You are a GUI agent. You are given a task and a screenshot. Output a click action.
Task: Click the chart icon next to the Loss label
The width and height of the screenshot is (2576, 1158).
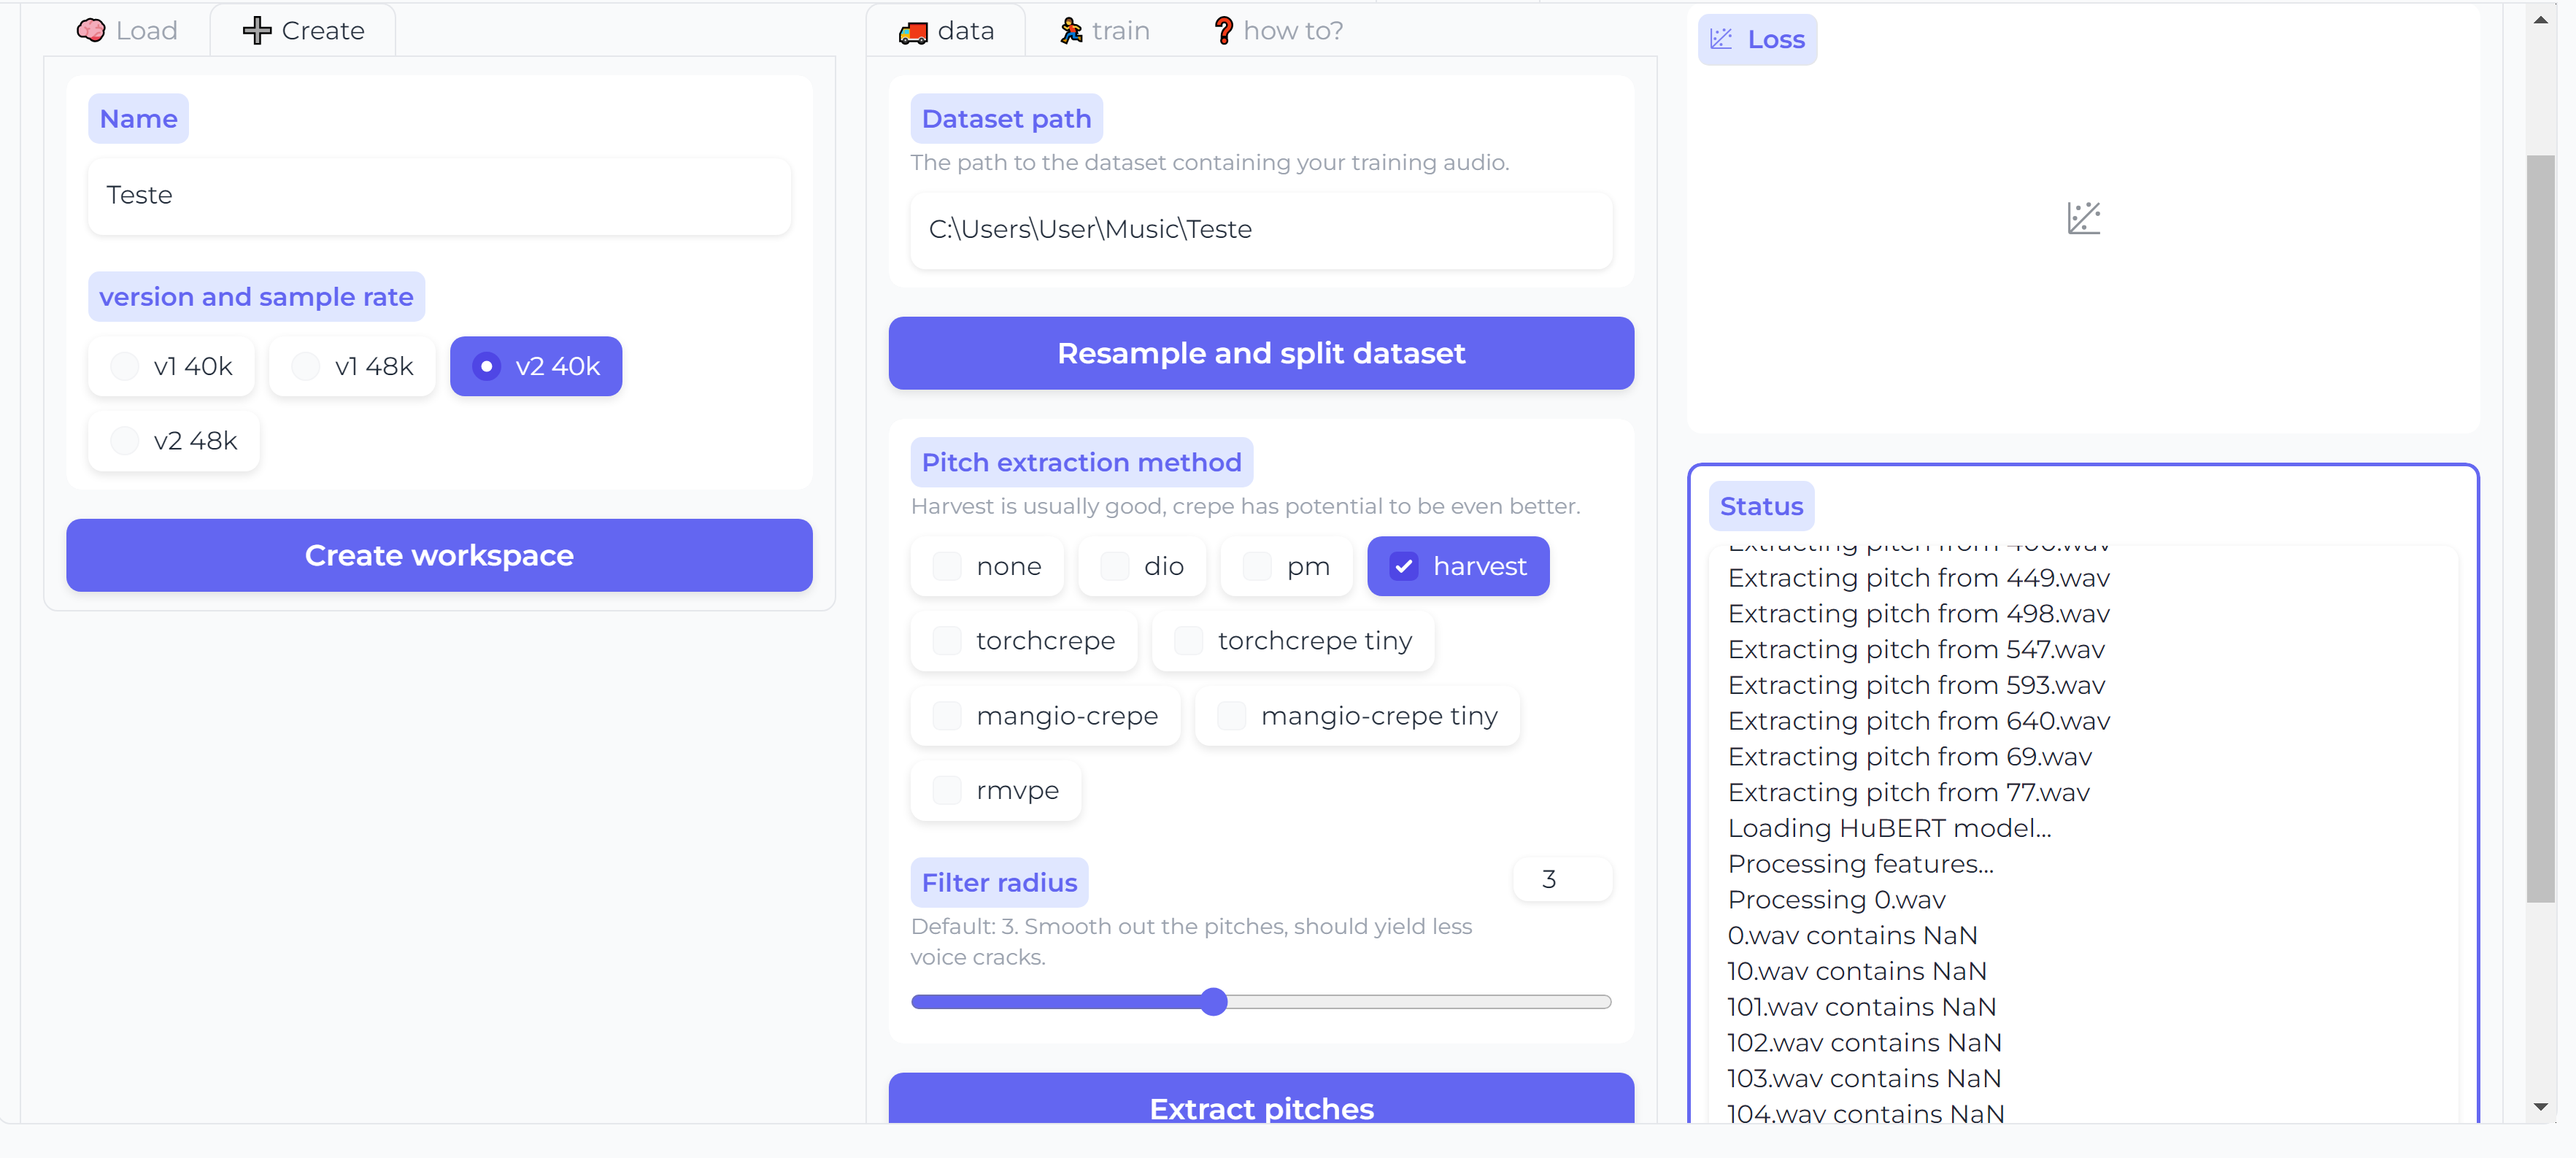point(1721,39)
